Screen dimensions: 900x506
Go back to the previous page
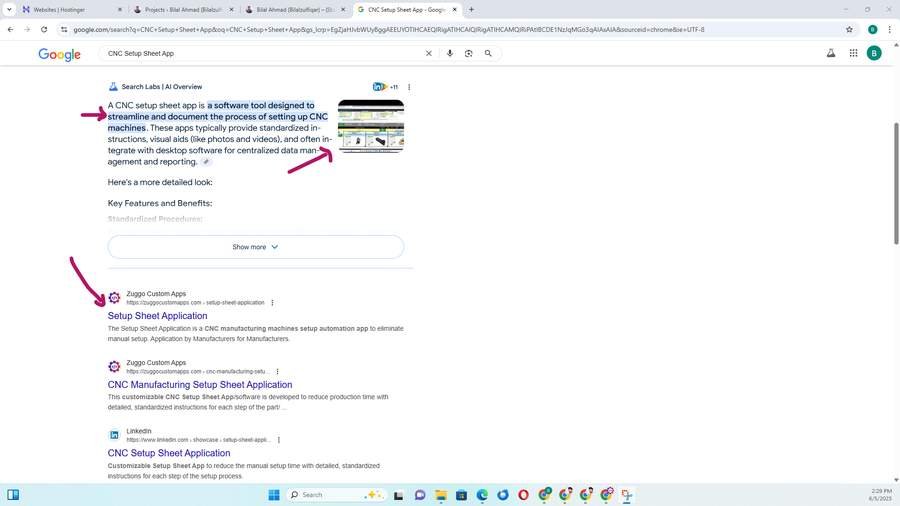[x=10, y=29]
